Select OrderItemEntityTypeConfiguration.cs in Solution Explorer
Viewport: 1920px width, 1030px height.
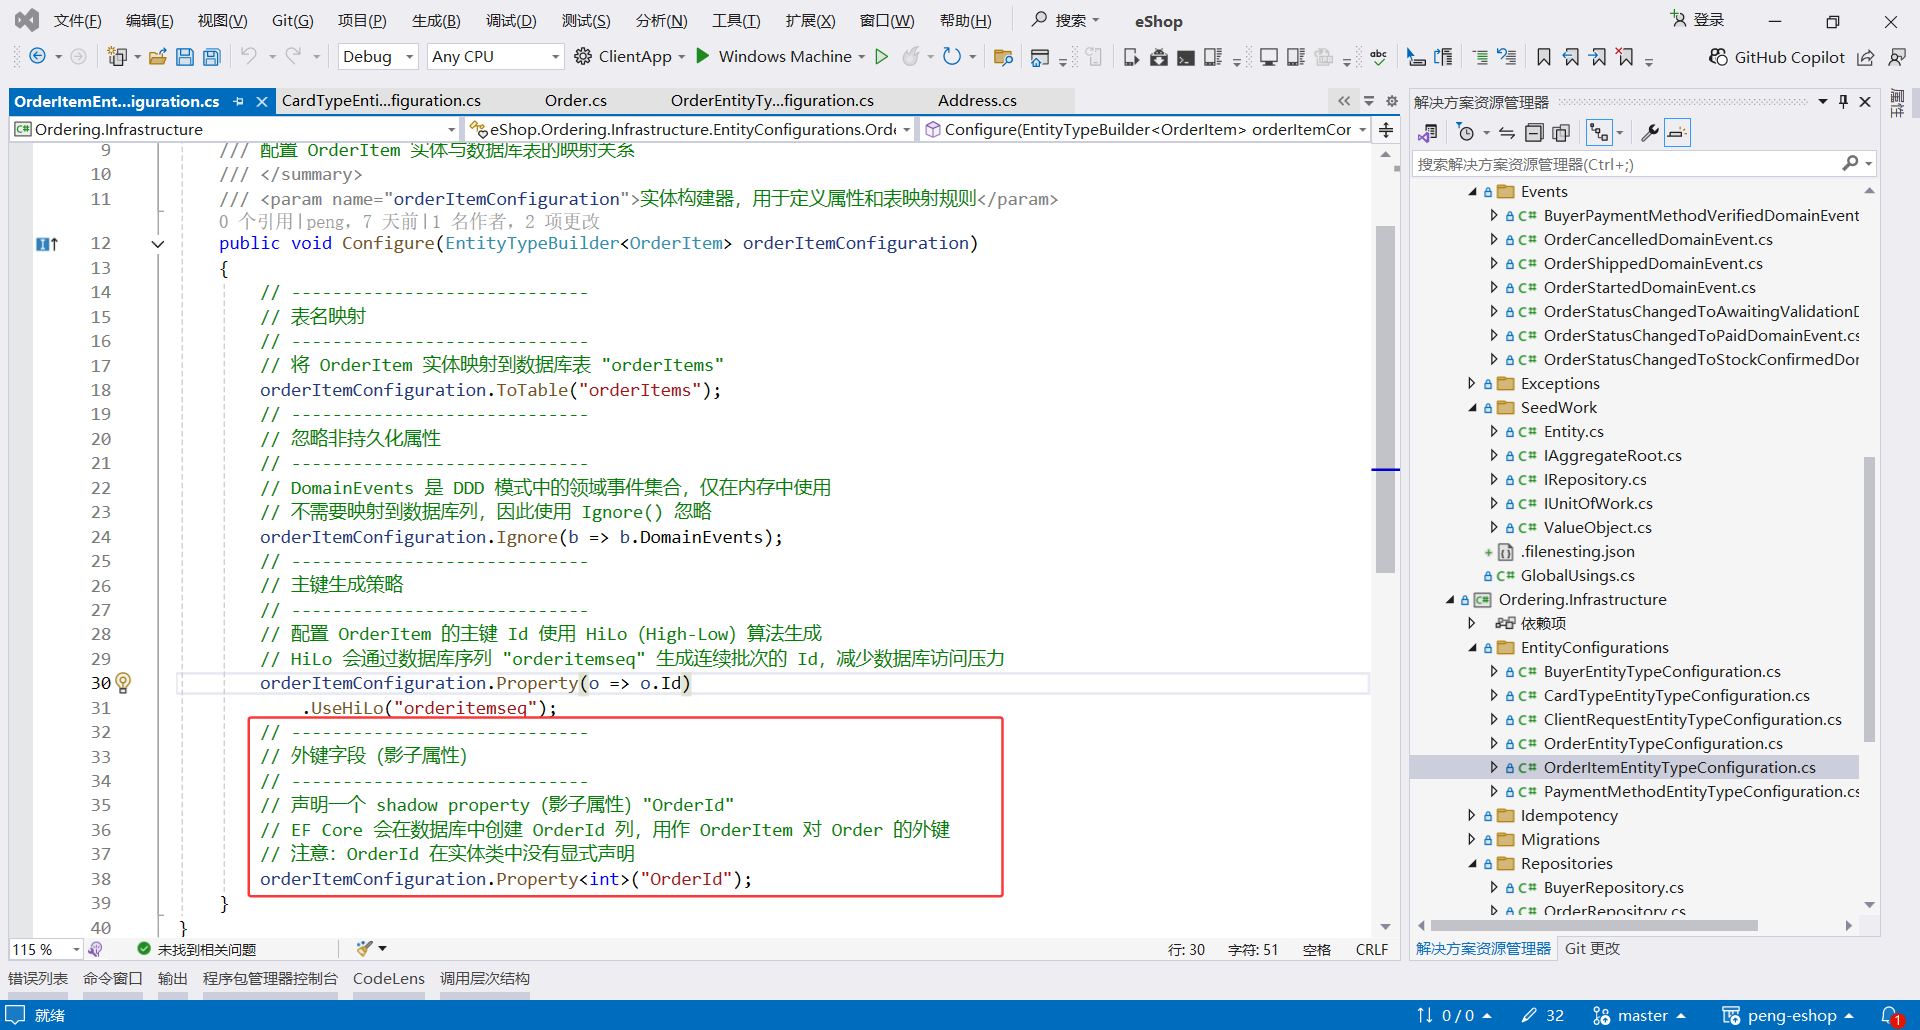pos(1679,768)
